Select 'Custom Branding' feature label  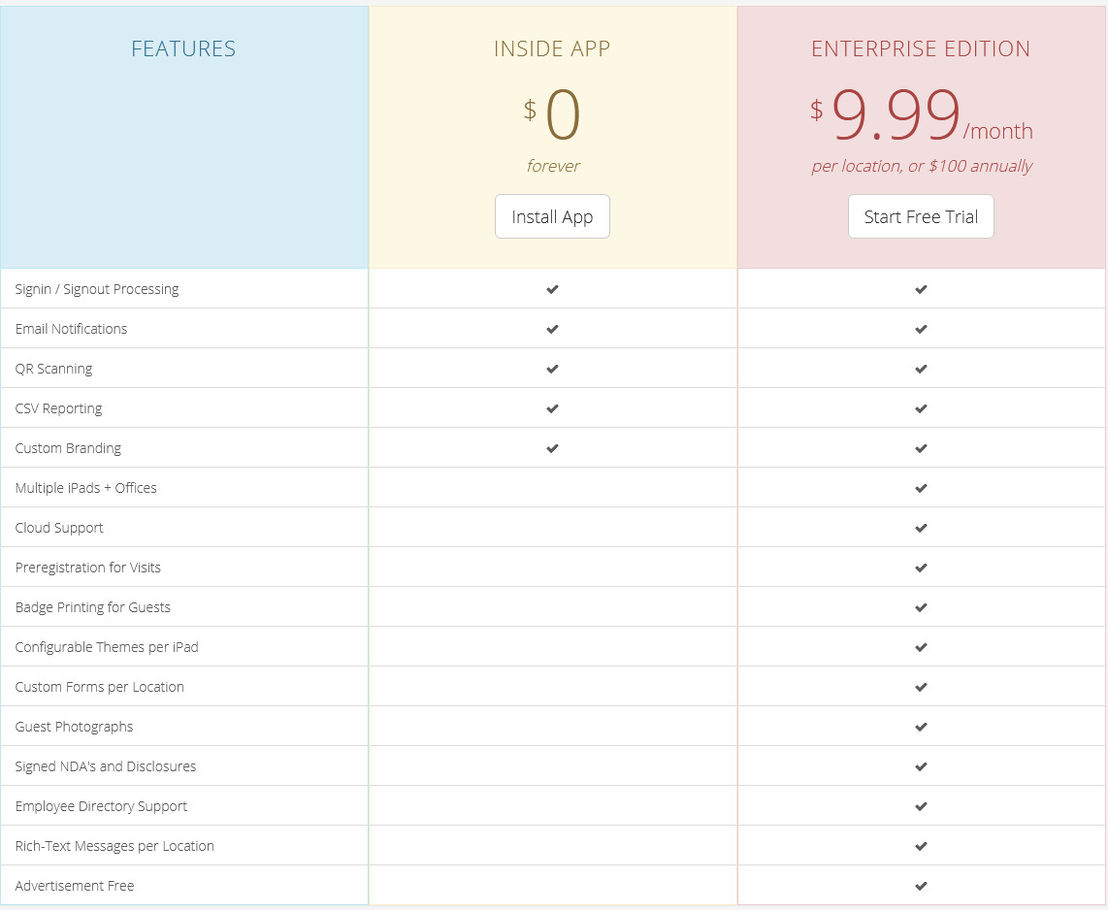coord(68,448)
